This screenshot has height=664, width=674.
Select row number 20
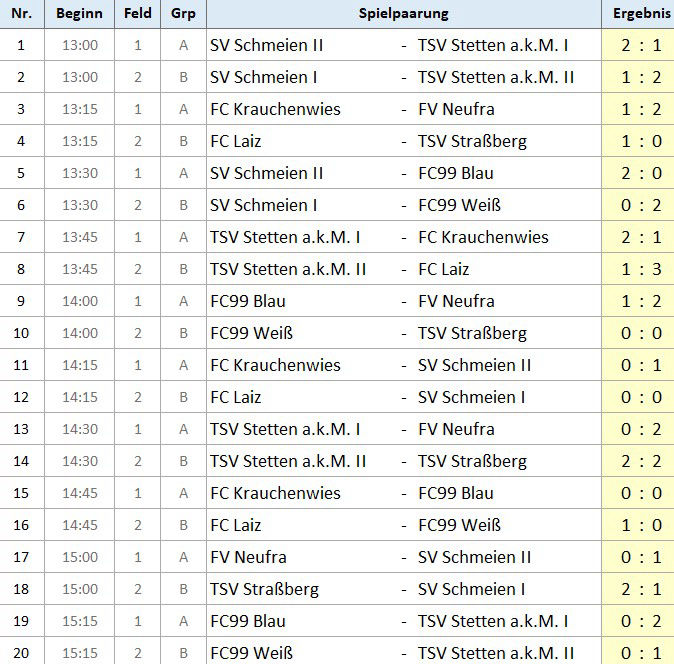(22, 653)
